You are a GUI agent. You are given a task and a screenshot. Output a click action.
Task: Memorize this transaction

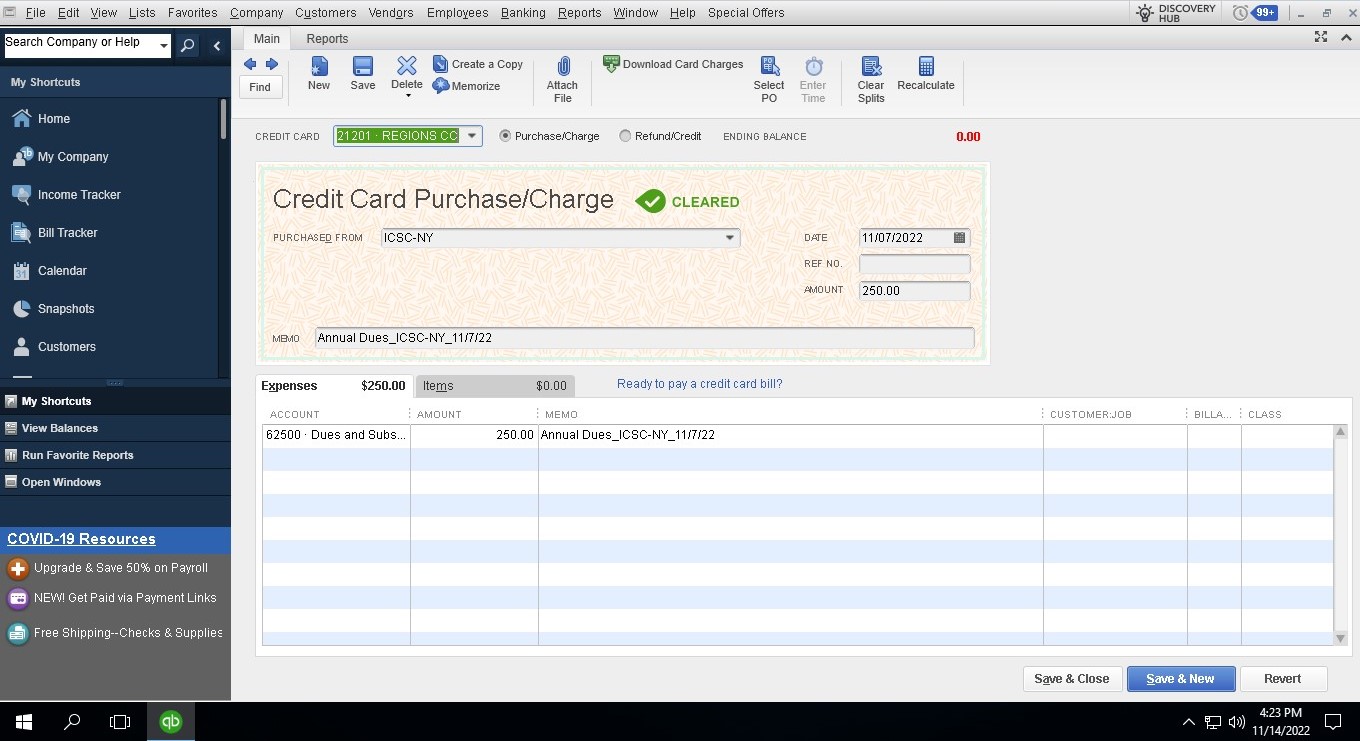point(467,86)
